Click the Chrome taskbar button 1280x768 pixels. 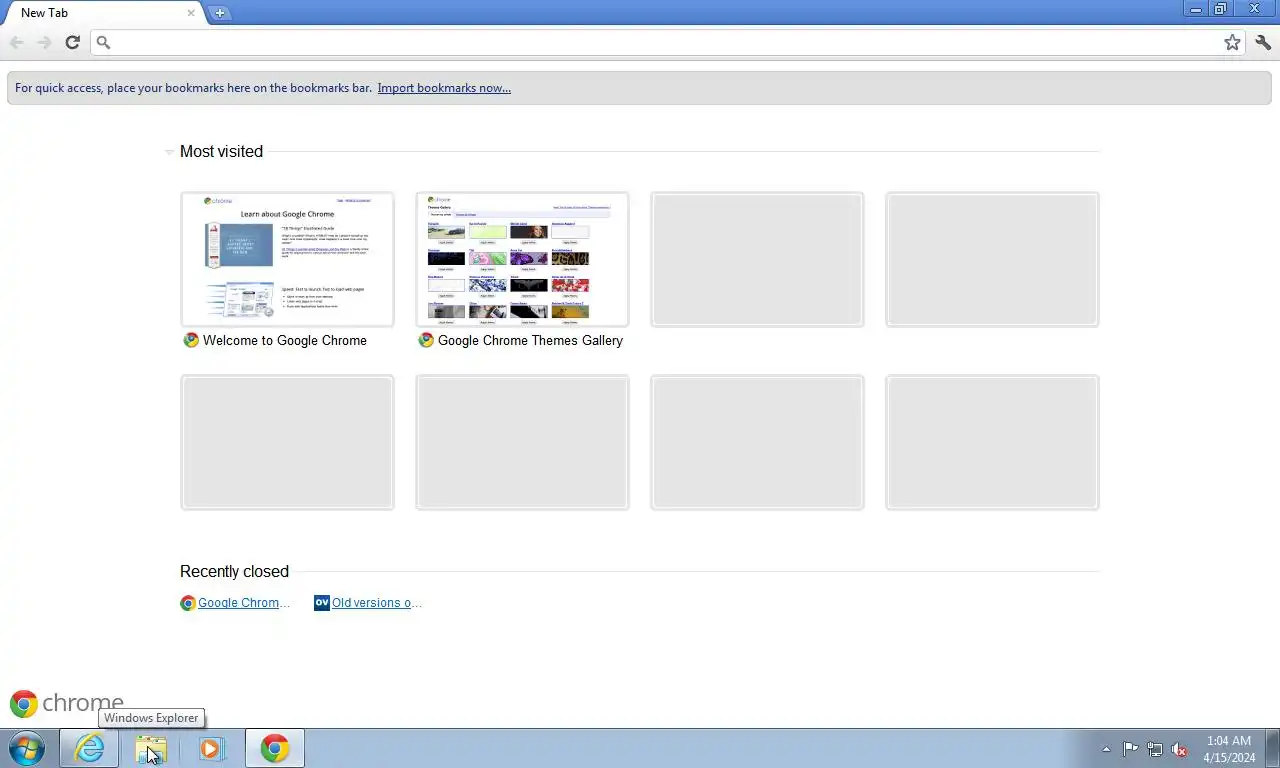pyautogui.click(x=275, y=748)
